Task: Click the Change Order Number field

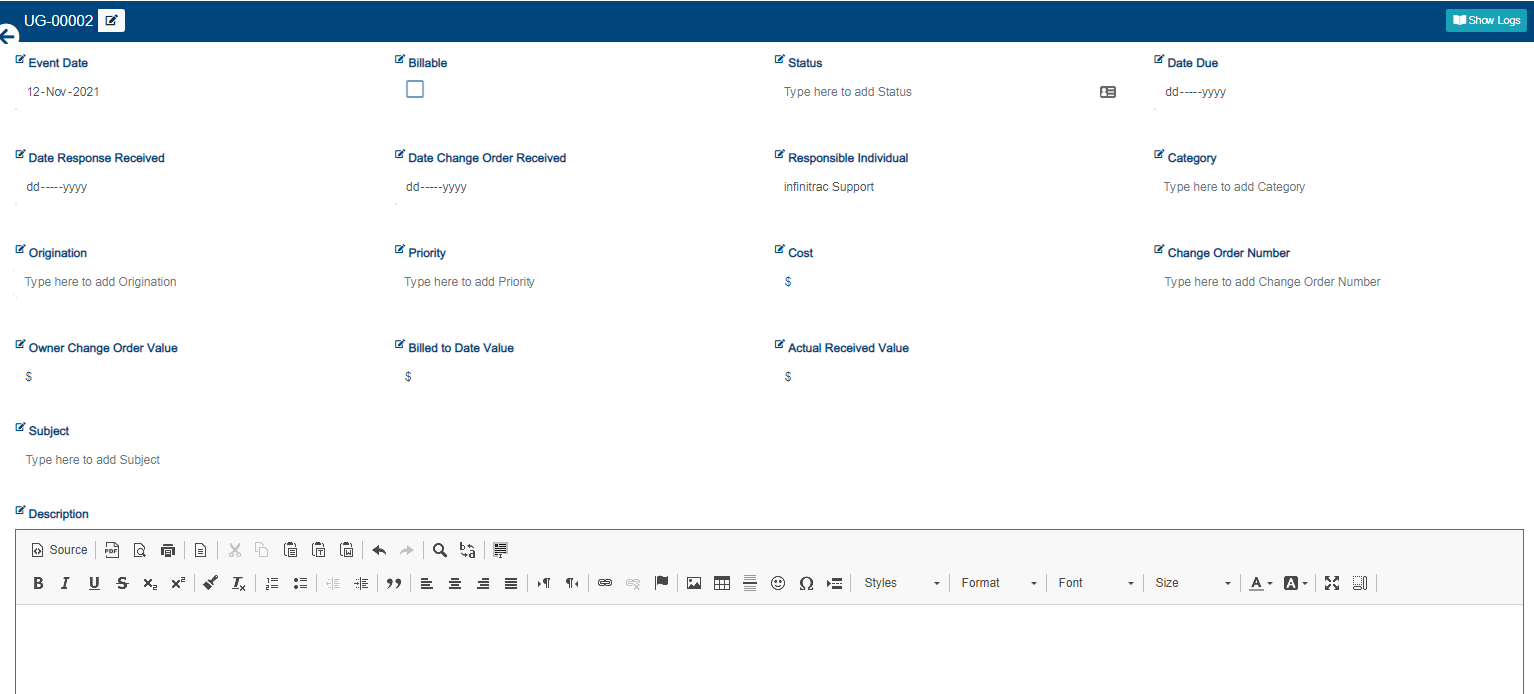Action: click(x=1340, y=282)
